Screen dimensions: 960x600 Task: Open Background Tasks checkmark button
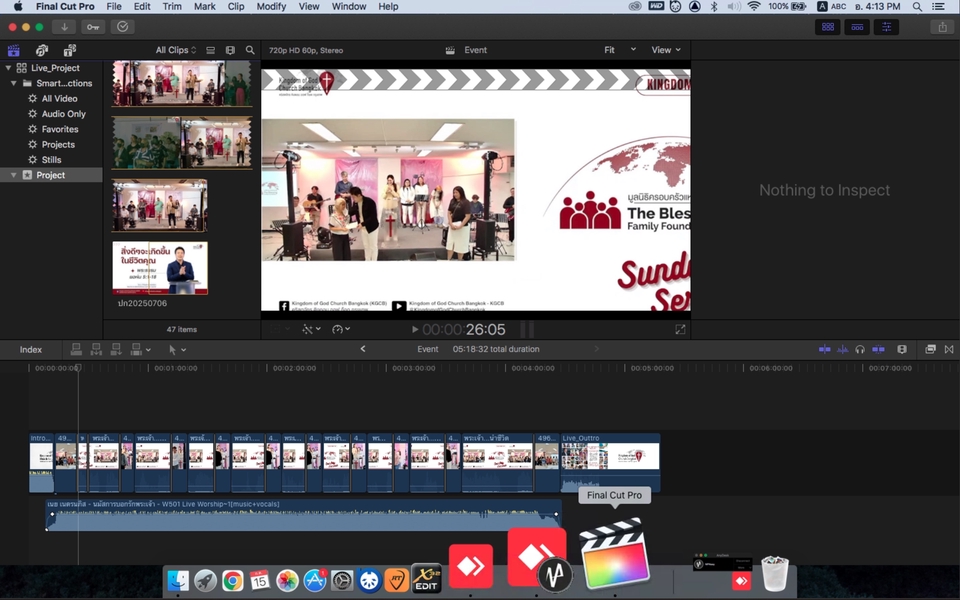[122, 27]
